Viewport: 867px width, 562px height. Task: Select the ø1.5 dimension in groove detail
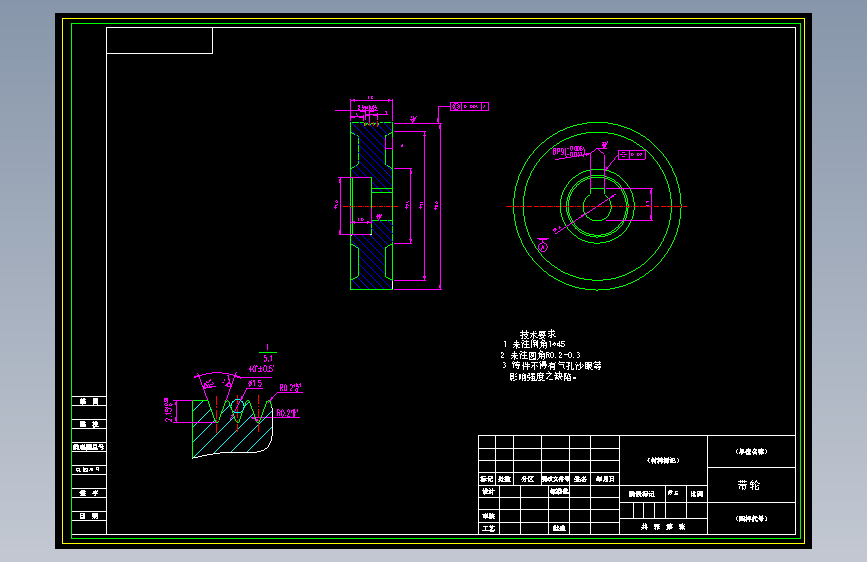255,383
